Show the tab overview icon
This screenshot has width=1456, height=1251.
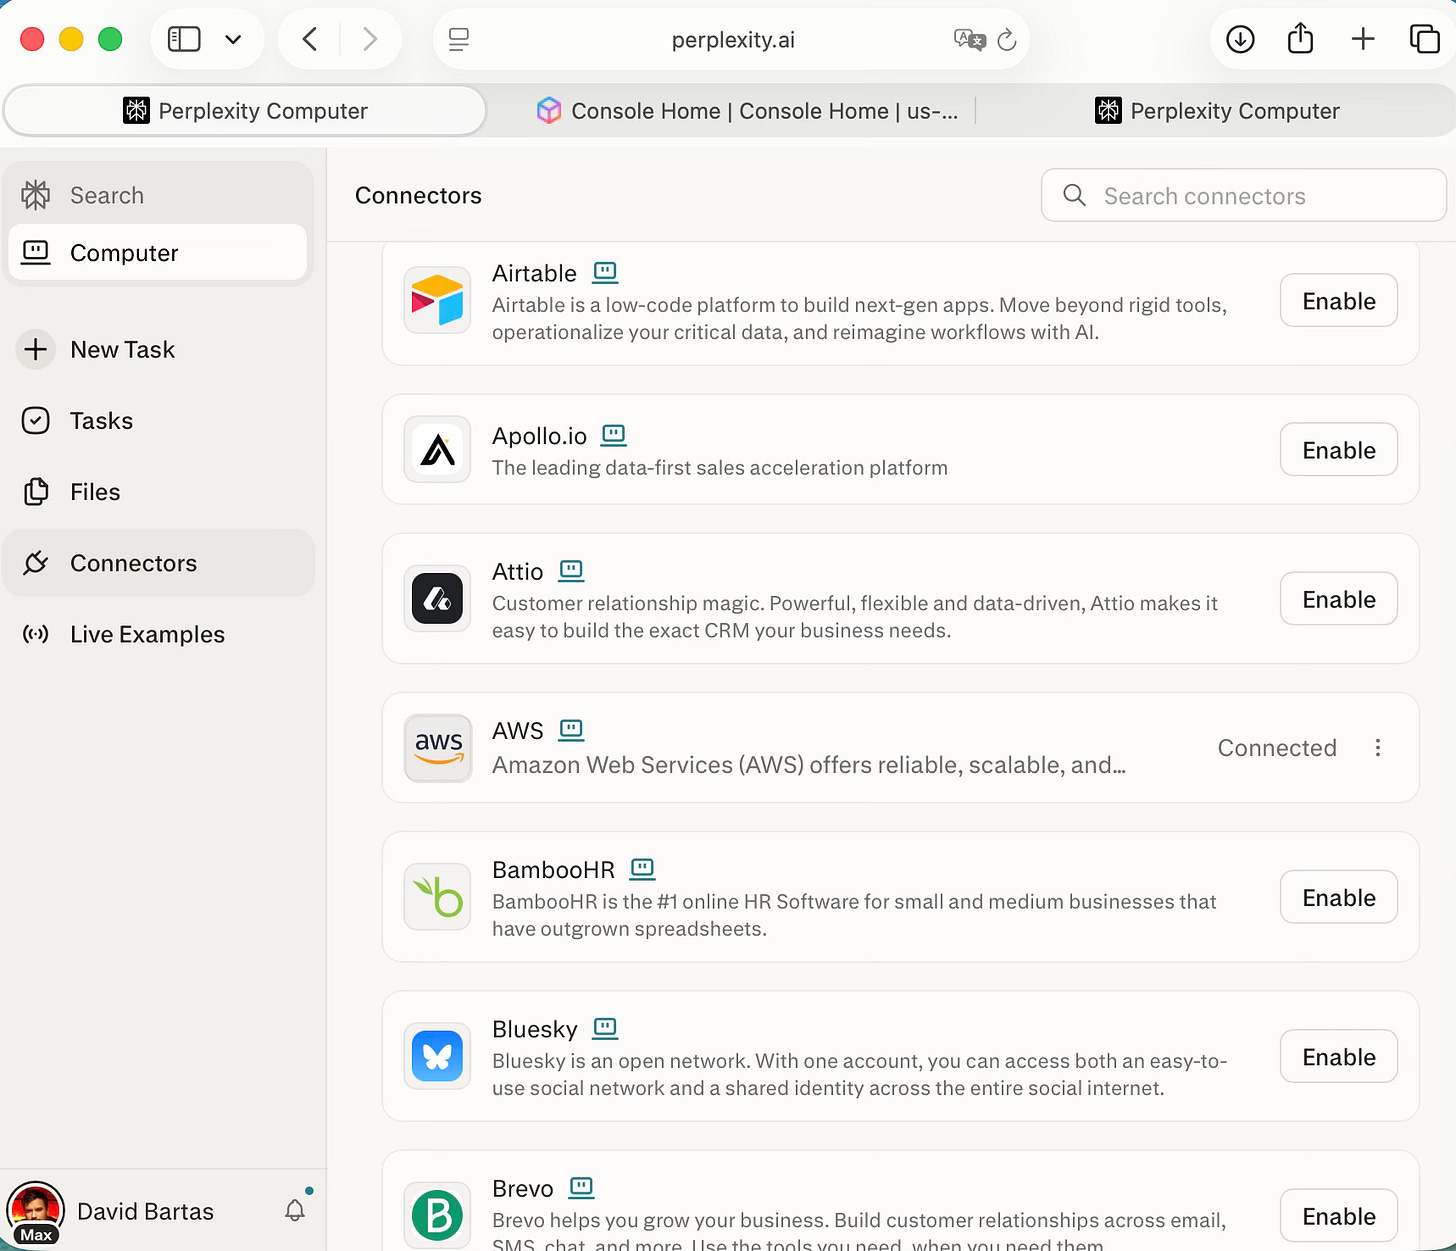tap(1424, 39)
